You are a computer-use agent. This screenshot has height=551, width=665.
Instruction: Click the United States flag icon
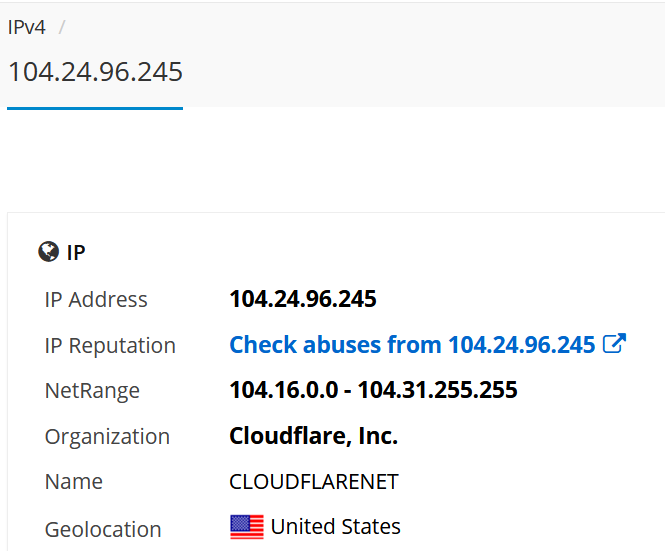click(x=247, y=527)
